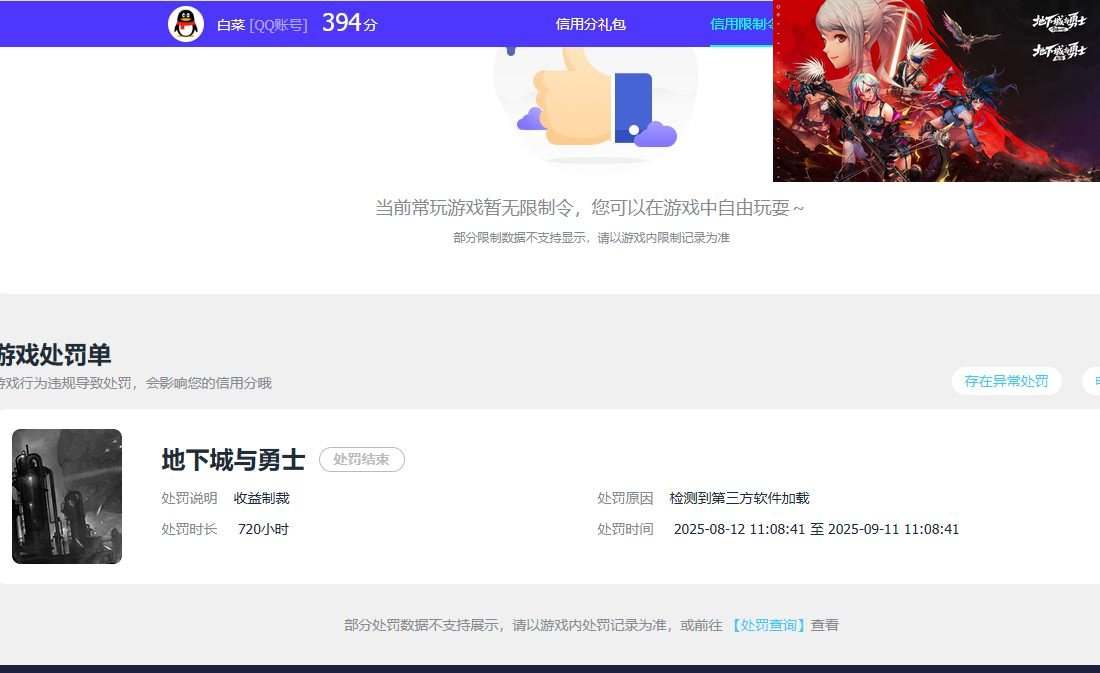Image resolution: width=1100 pixels, height=673 pixels.
Task: Click the 收益制裁 penalty description value
Action: click(262, 498)
